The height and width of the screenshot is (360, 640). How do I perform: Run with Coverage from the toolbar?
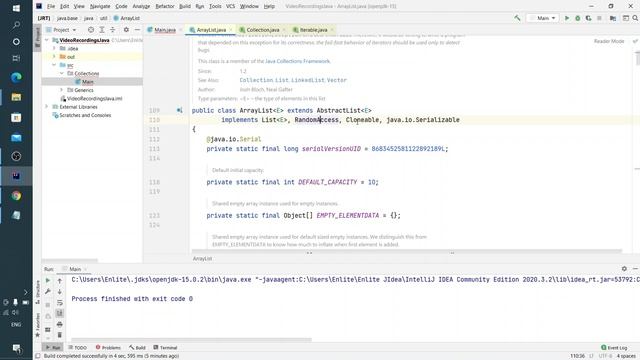click(x=588, y=18)
